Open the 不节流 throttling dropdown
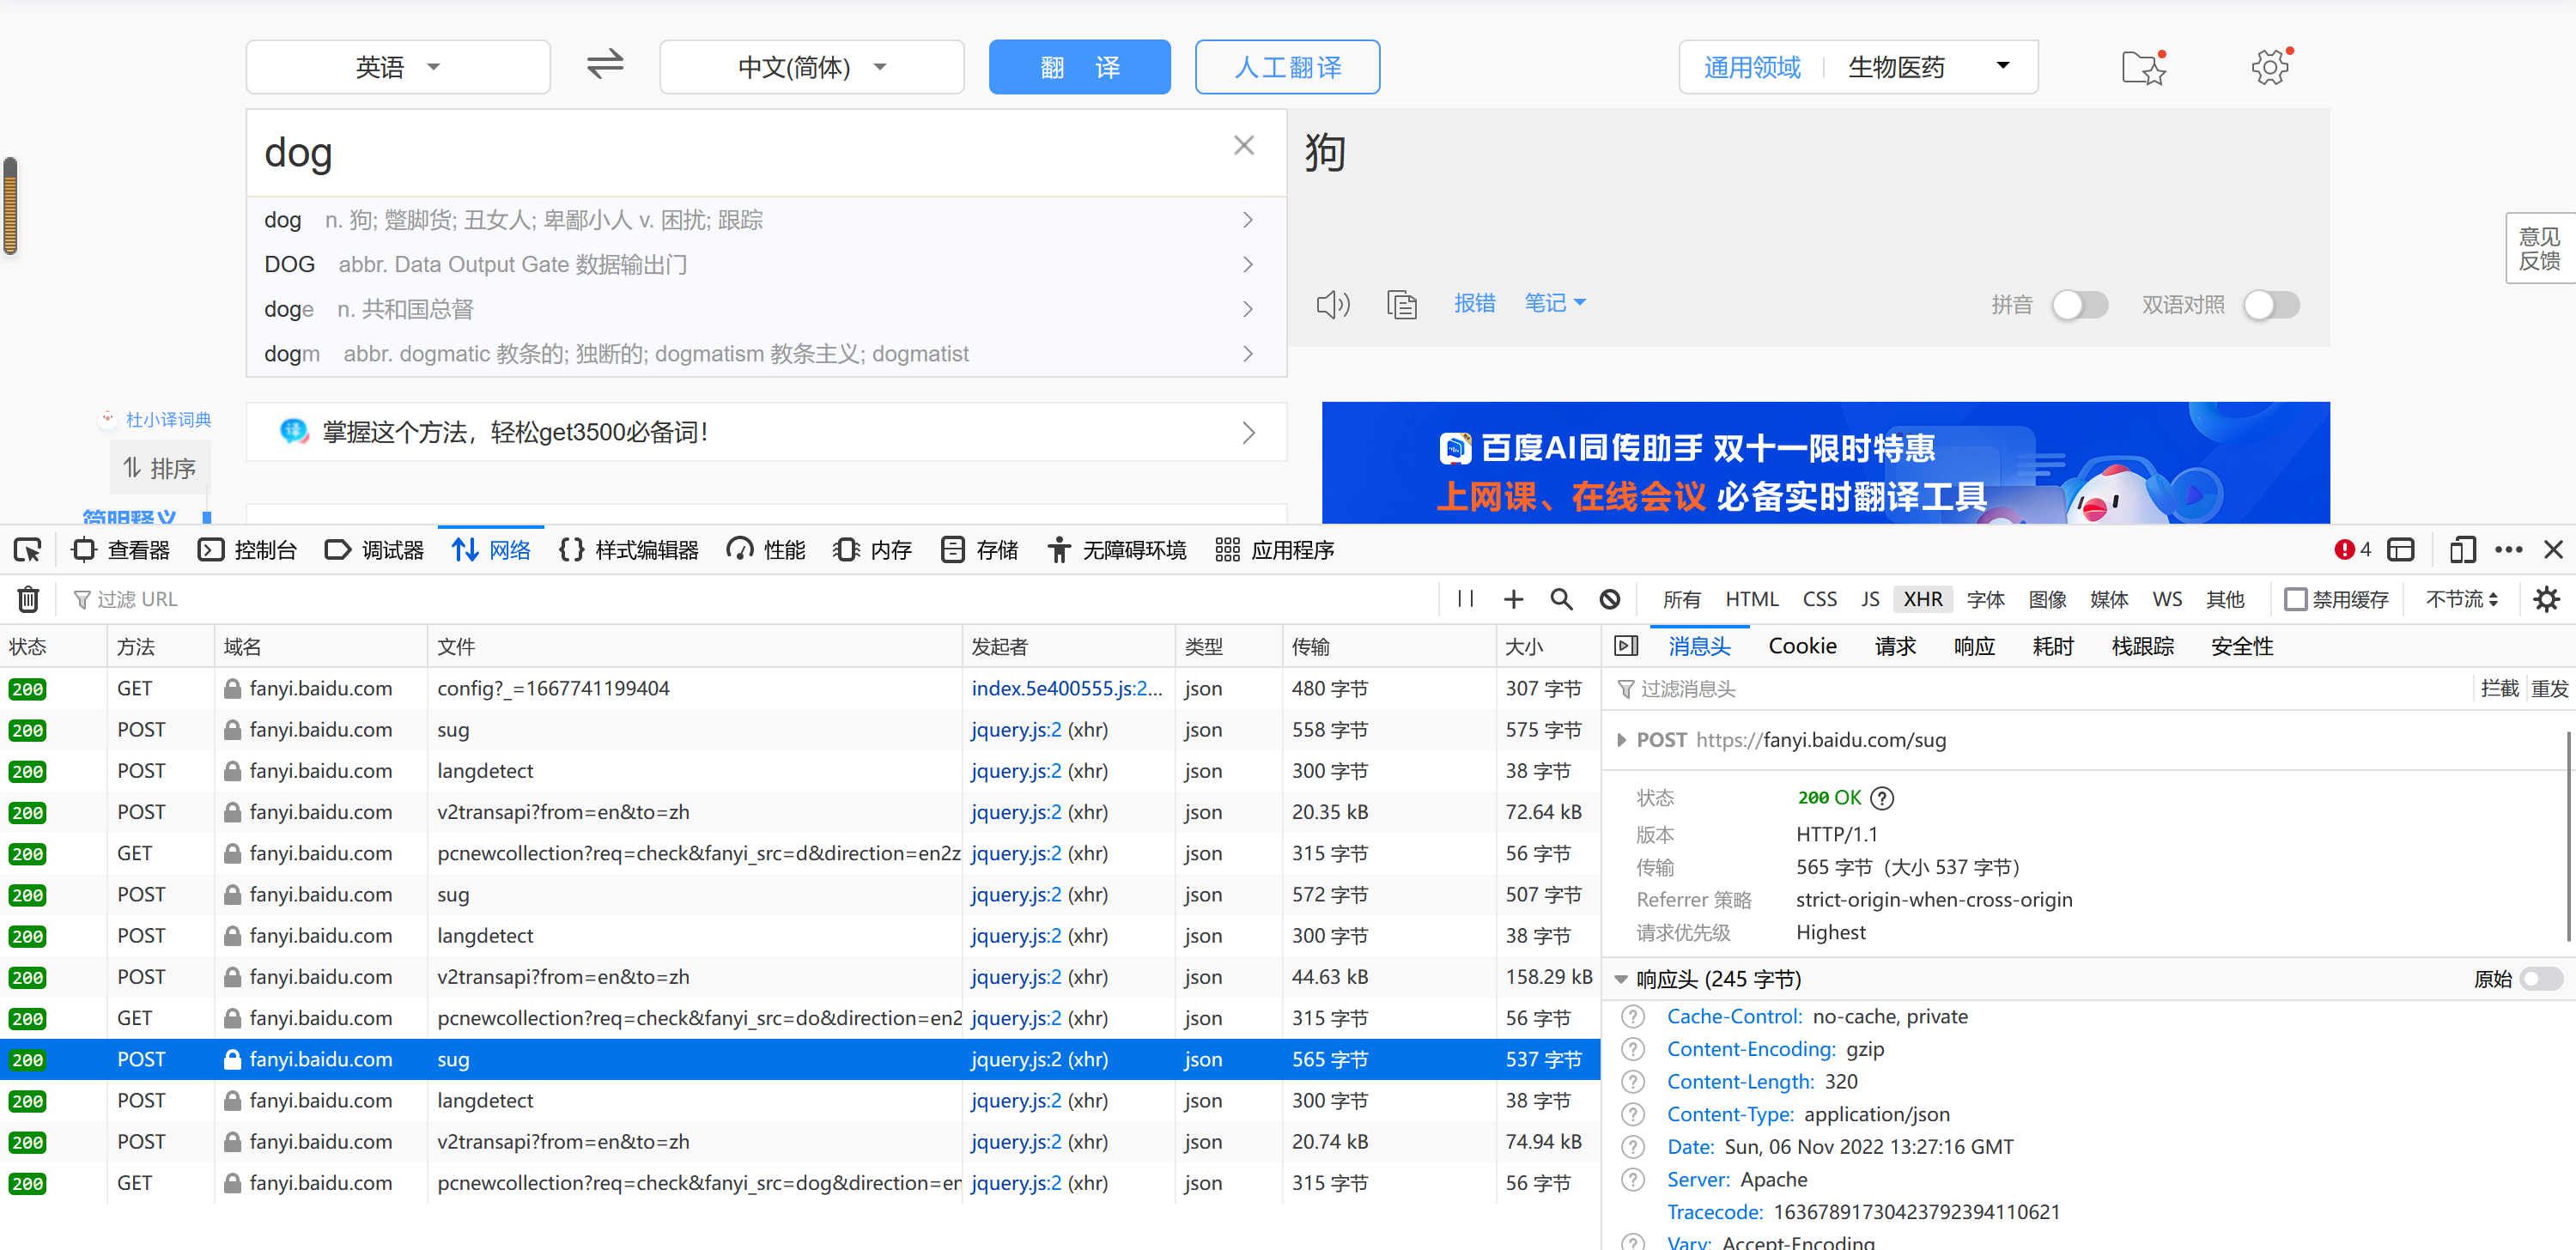2576x1250 pixels. (x=2461, y=599)
